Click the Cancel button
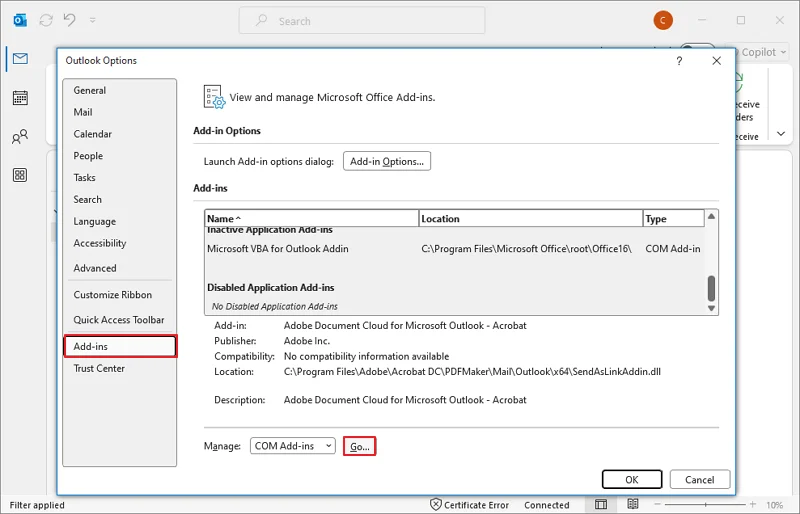The image size is (800, 514). [699, 480]
